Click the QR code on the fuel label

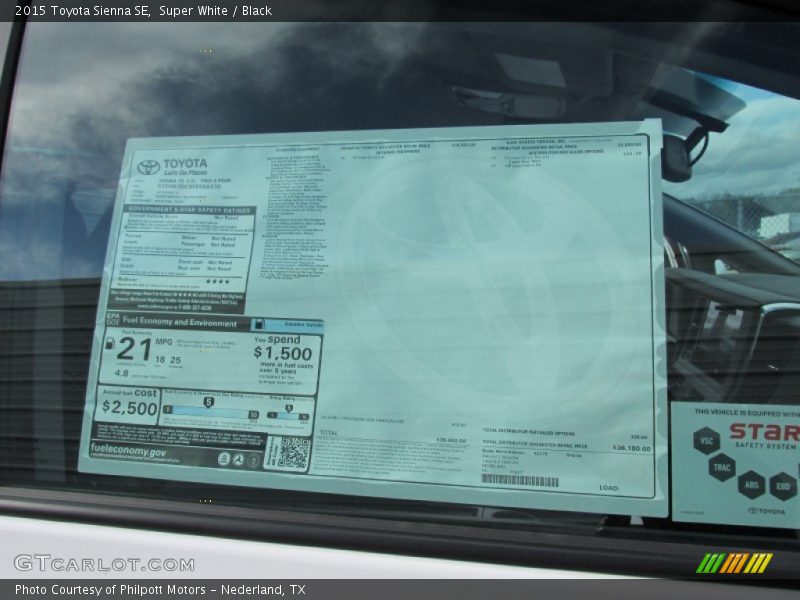pos(293,453)
